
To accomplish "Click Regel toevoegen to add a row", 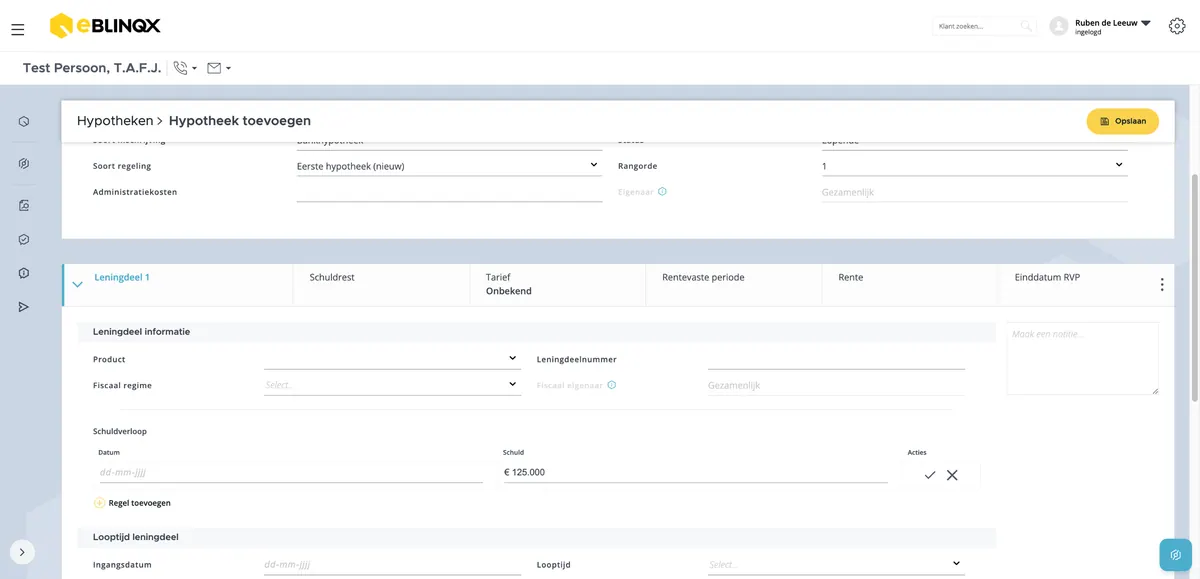I will 132,503.
